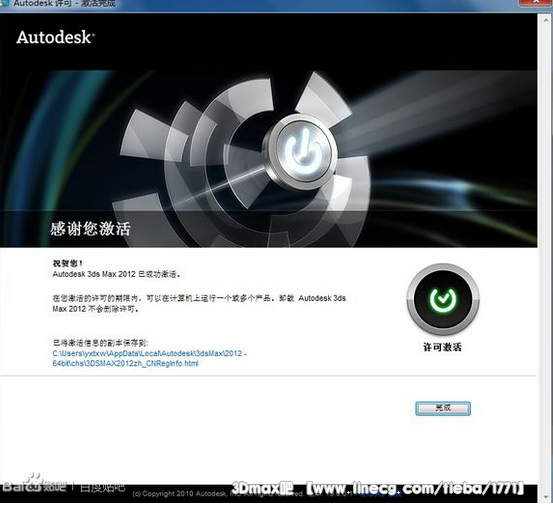This screenshot has width=553, height=505.
Task: Click the 许可激活 caption under the icon
Action: pyautogui.click(x=442, y=347)
